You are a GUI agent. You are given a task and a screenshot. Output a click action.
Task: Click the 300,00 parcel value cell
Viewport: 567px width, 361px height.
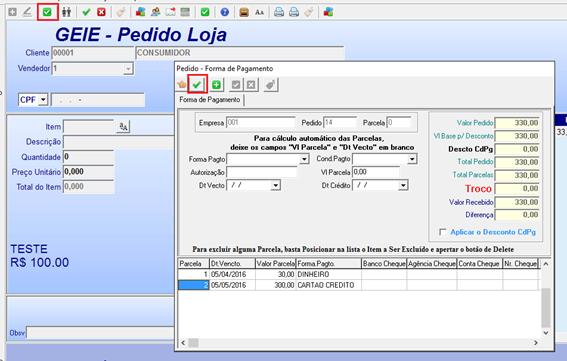[276, 285]
